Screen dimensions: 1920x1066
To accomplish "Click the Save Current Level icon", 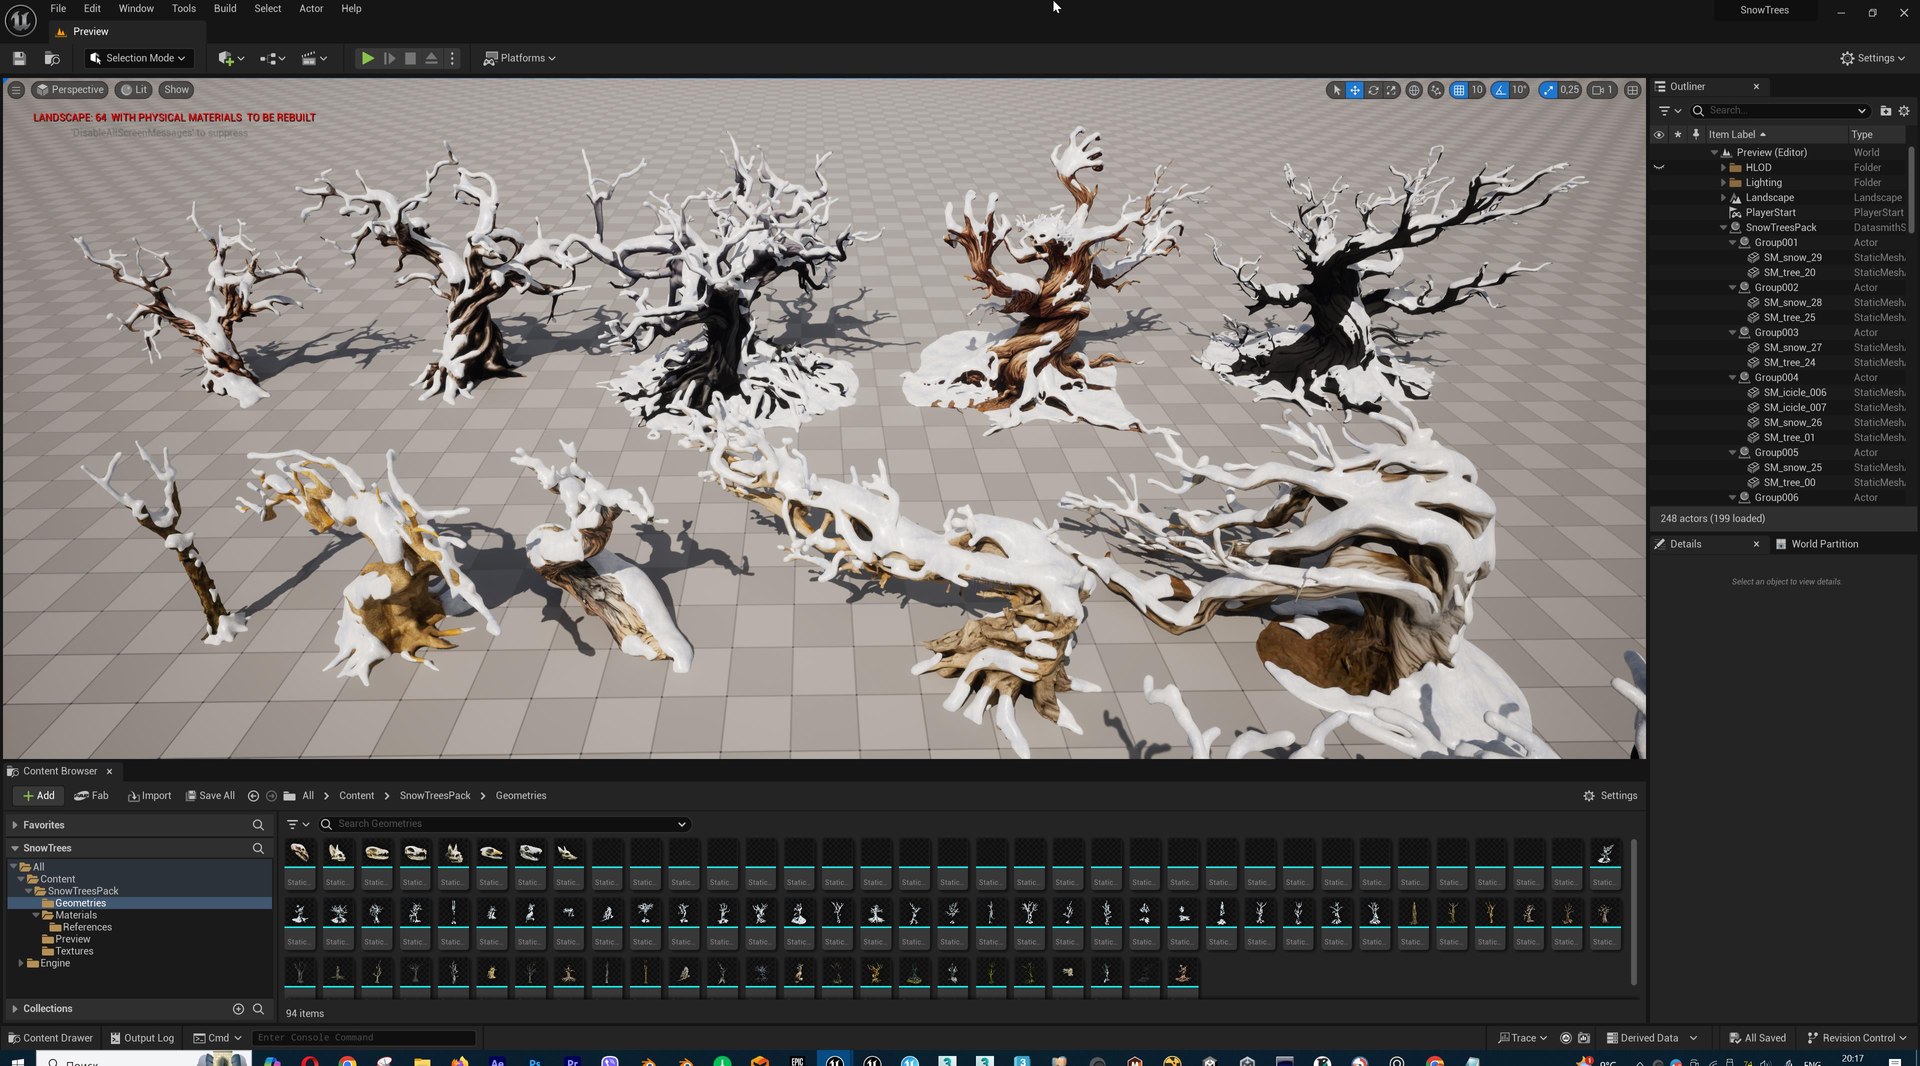I will click(19, 58).
